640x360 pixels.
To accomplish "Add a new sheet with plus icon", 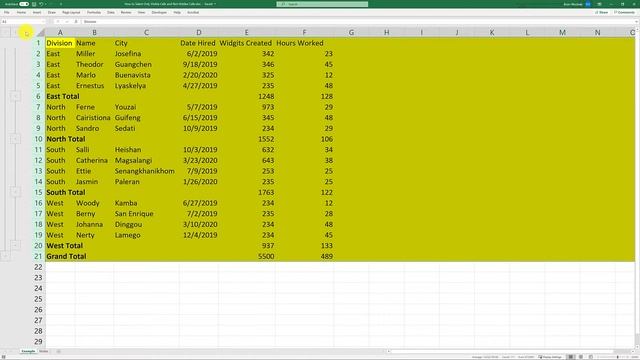I will [58, 351].
